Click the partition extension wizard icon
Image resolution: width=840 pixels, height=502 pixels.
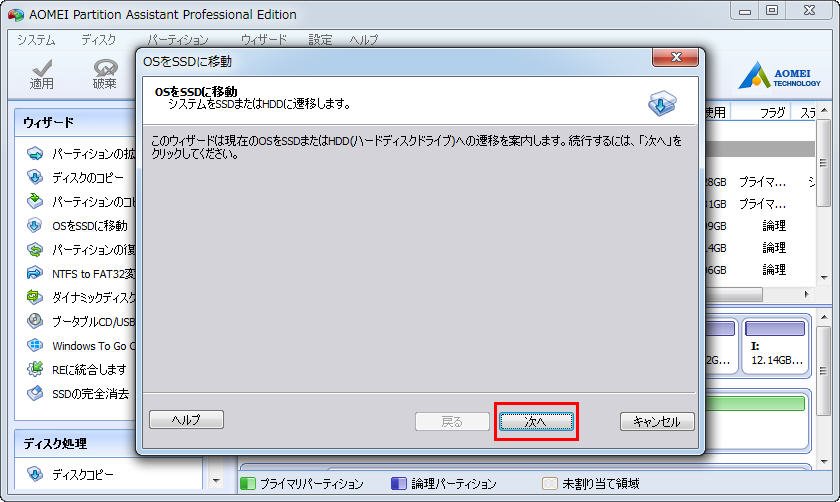pos(35,154)
